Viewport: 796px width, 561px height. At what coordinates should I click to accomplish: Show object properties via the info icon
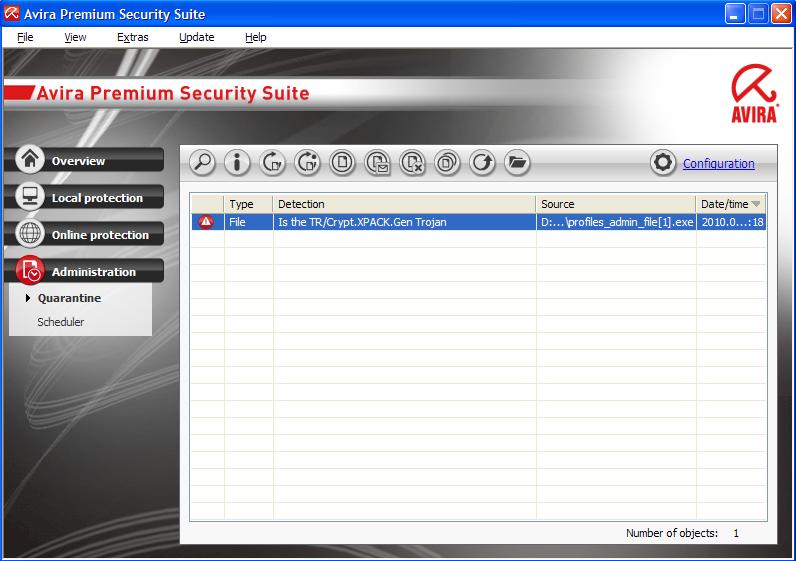(237, 163)
